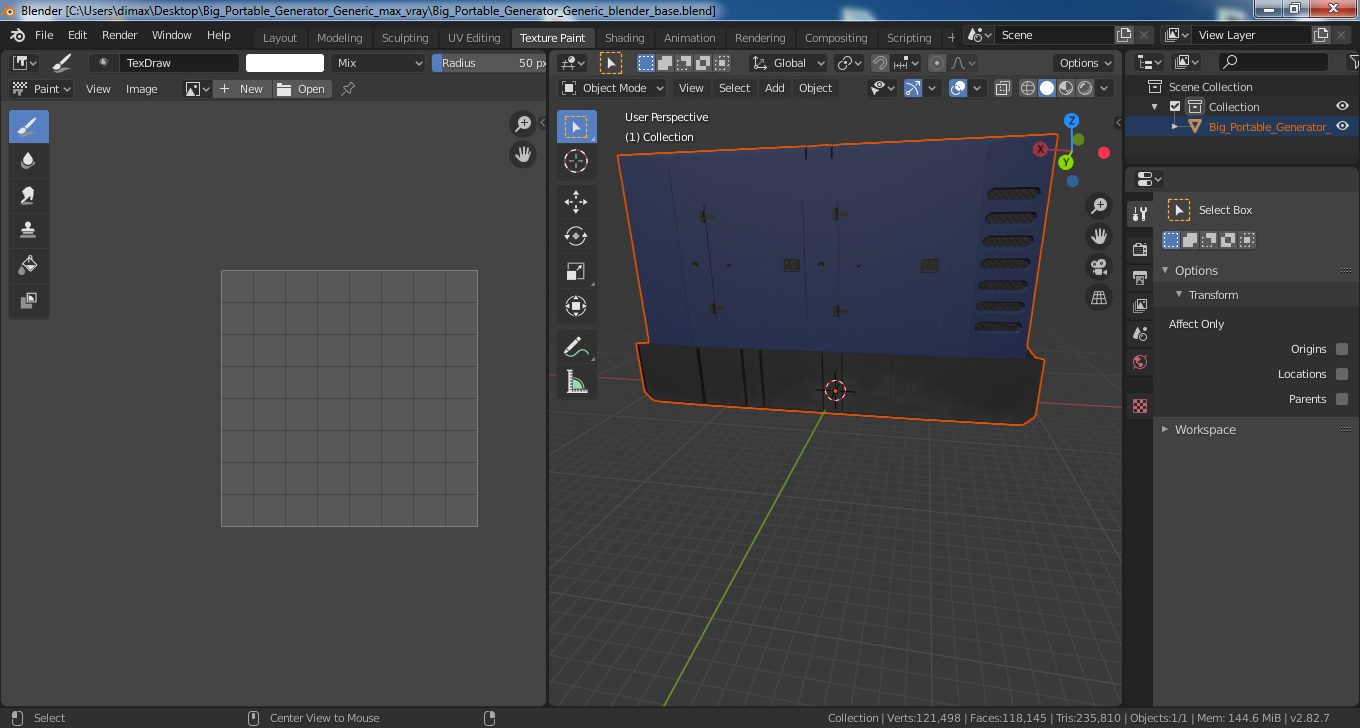This screenshot has width=1360, height=728.
Task: Select the Fill bucket tool
Action: pyautogui.click(x=29, y=266)
